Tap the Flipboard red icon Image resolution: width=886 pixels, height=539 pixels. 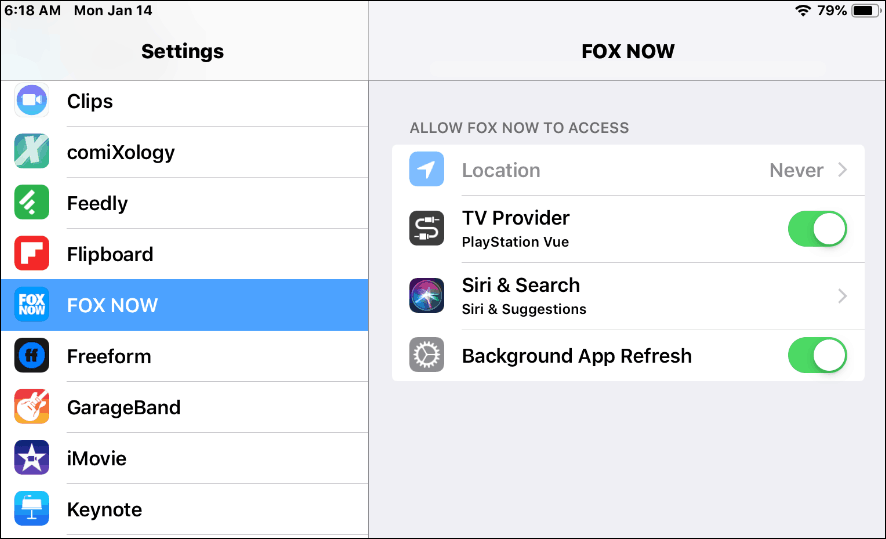pyautogui.click(x=32, y=254)
